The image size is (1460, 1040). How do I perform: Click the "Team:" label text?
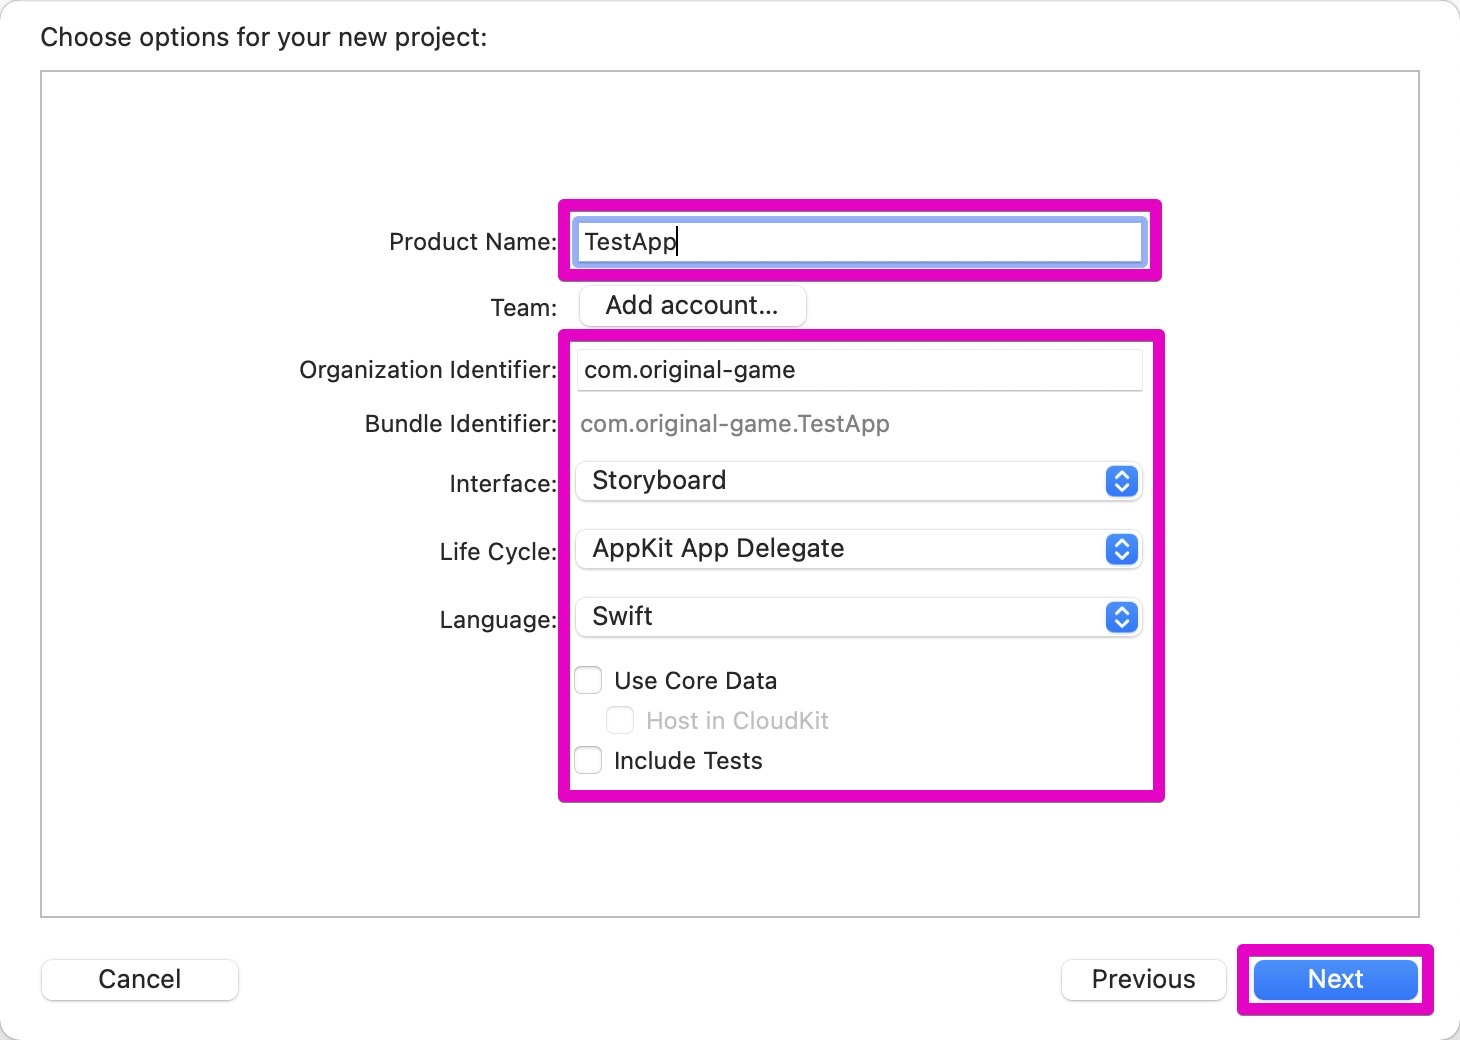pos(523,308)
